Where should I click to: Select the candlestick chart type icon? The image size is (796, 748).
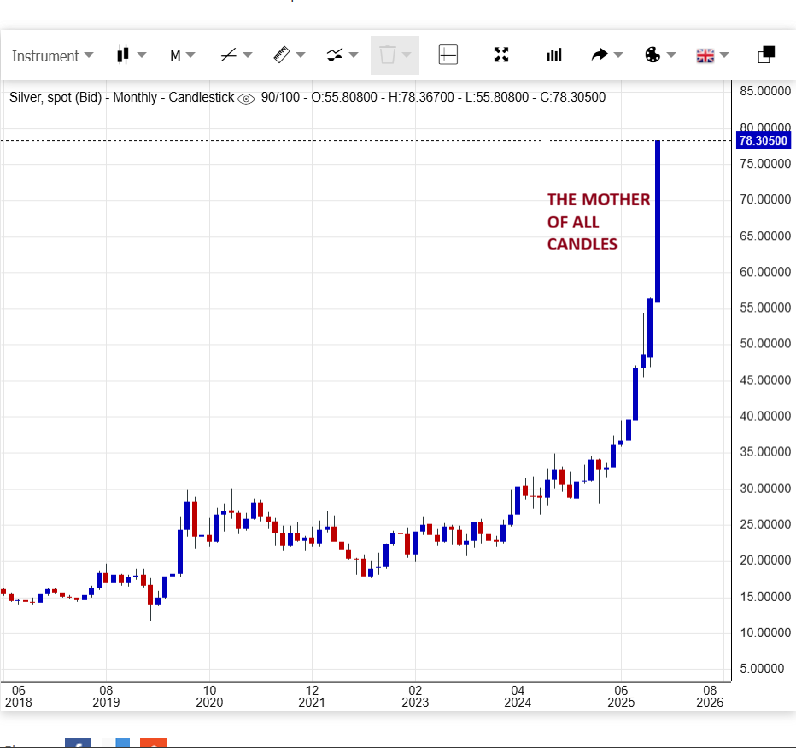click(x=124, y=56)
